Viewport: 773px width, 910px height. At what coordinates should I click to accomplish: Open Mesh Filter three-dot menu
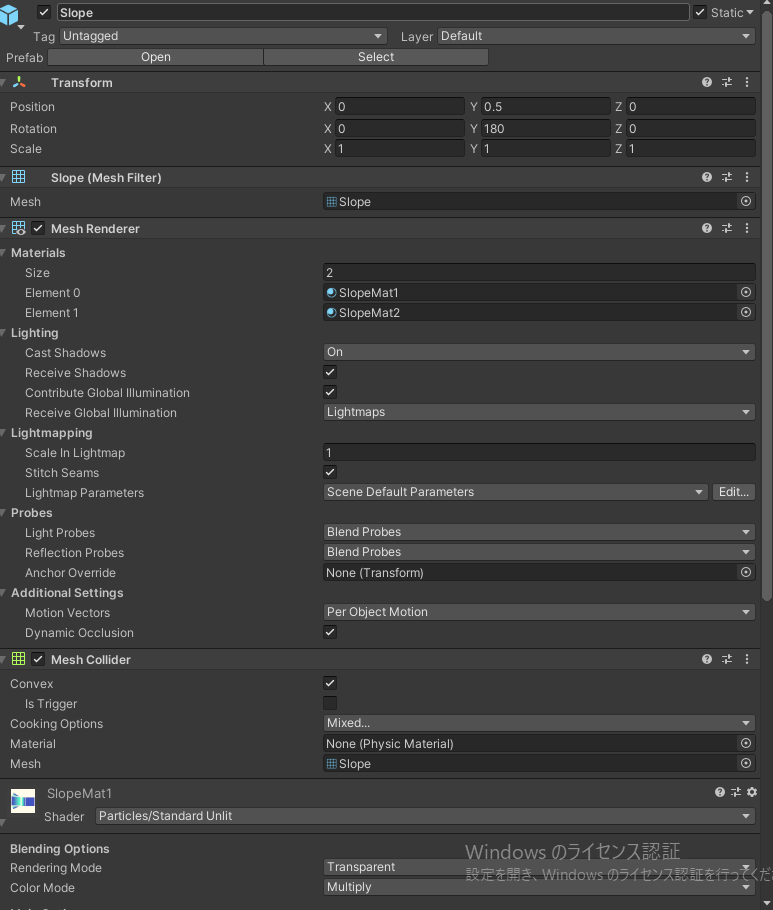tap(747, 177)
